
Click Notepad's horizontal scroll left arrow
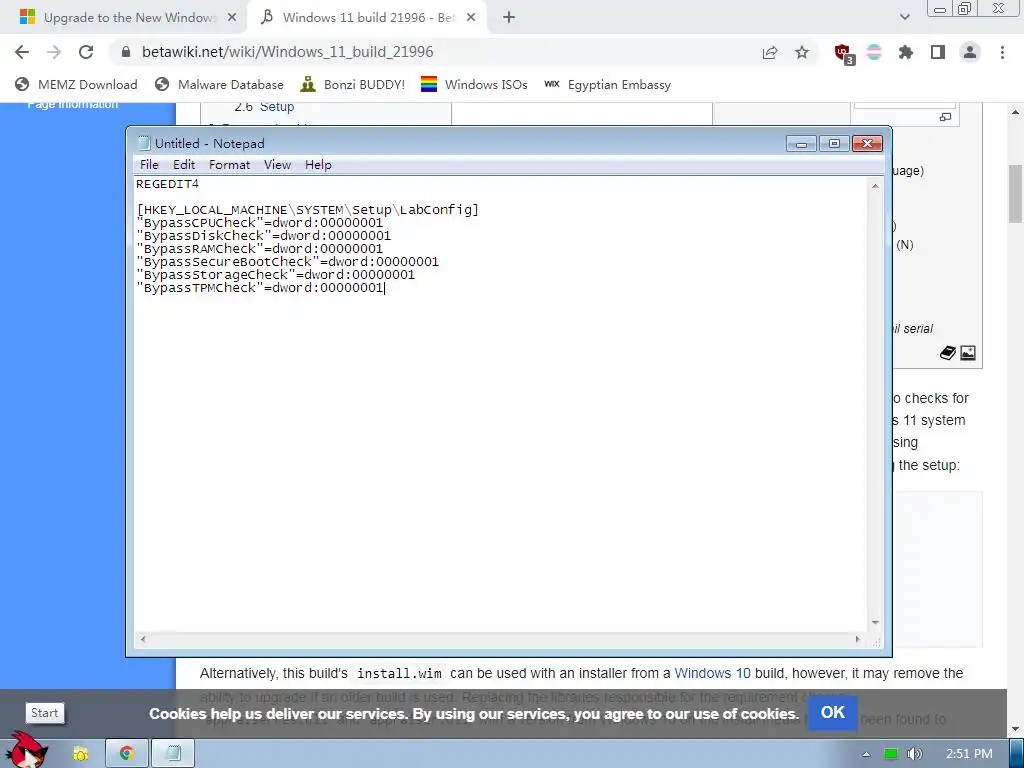(x=143, y=639)
